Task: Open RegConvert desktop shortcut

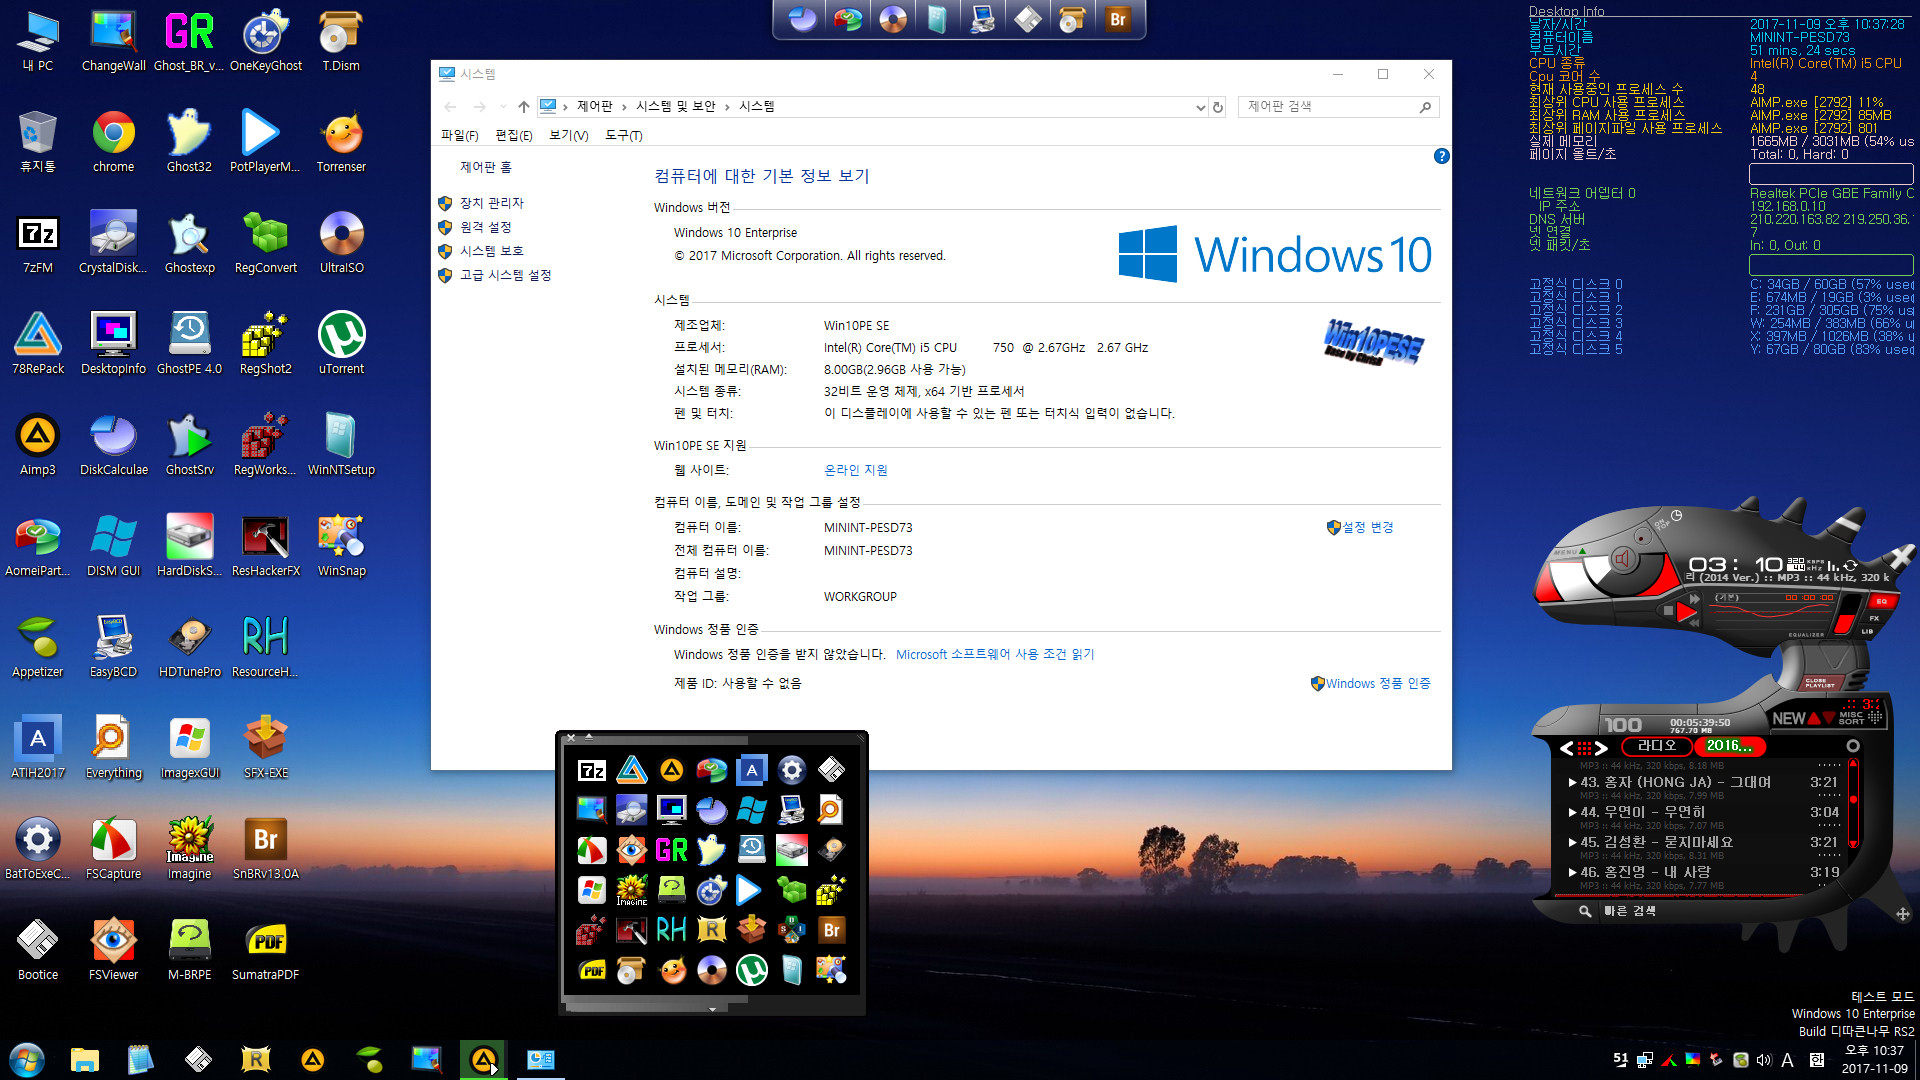Action: pyautogui.click(x=265, y=243)
